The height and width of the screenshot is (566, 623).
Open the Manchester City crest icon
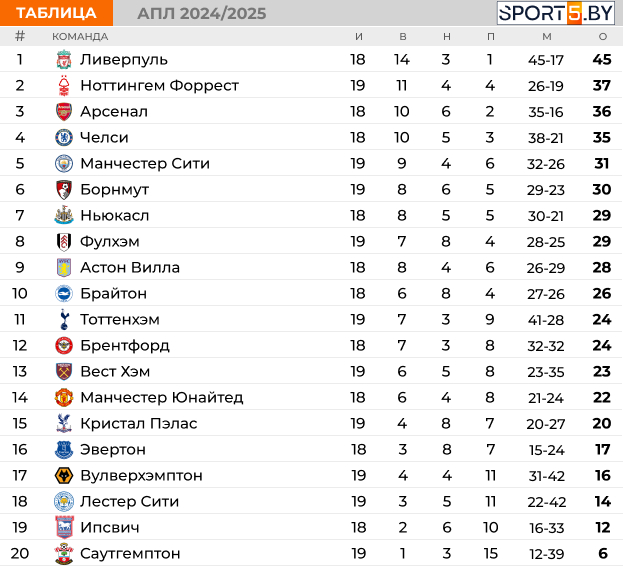pos(64,164)
